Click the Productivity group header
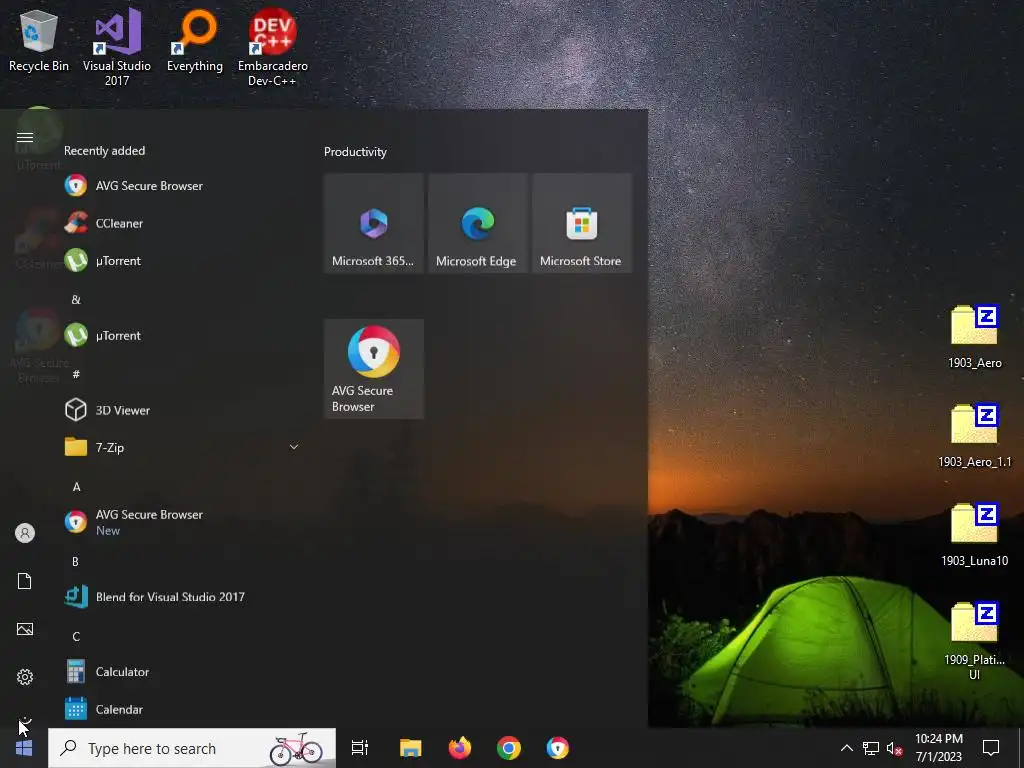This screenshot has width=1024, height=768. pos(355,152)
